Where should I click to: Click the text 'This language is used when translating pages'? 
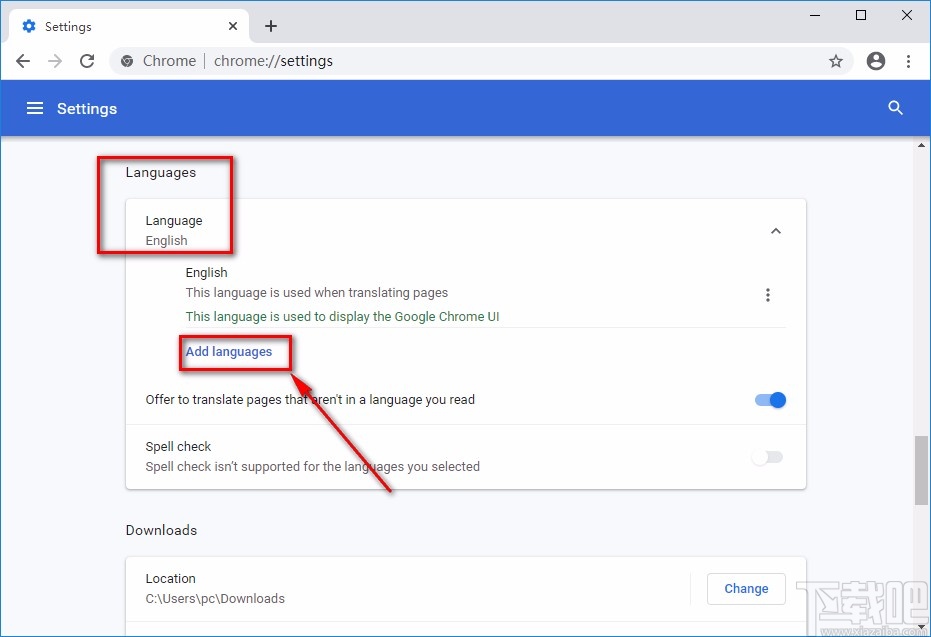tap(316, 293)
